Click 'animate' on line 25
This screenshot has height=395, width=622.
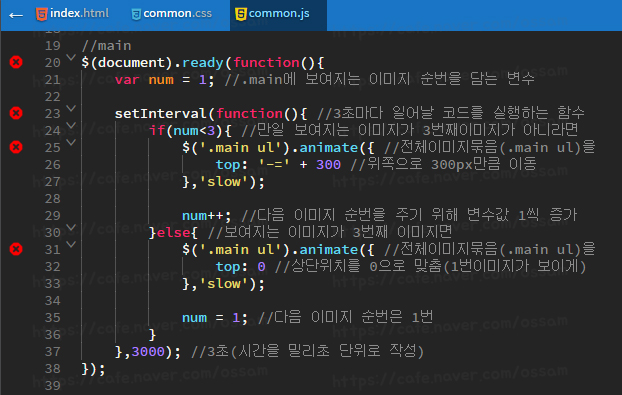[x=329, y=148]
